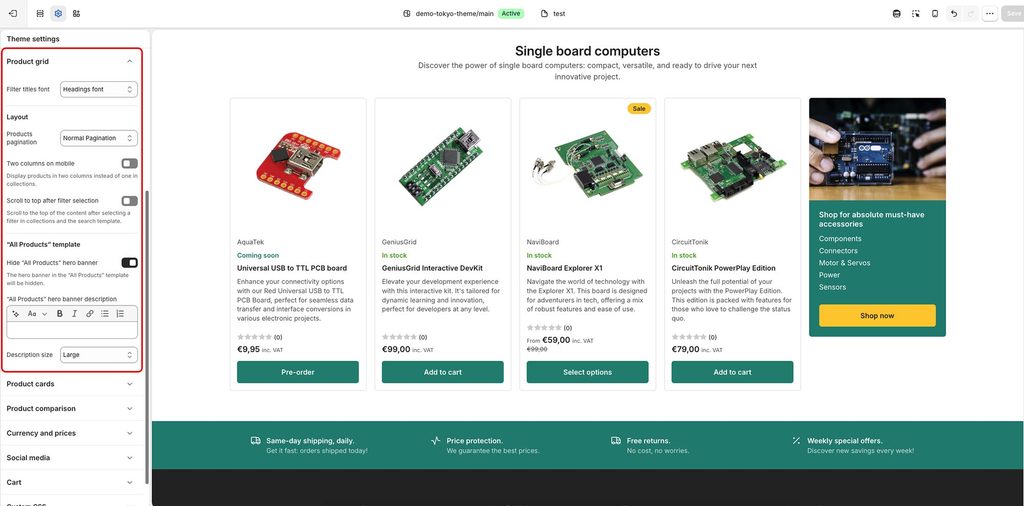Insert link in description editor
Image resolution: width=1024 pixels, height=506 pixels.
coord(89,314)
